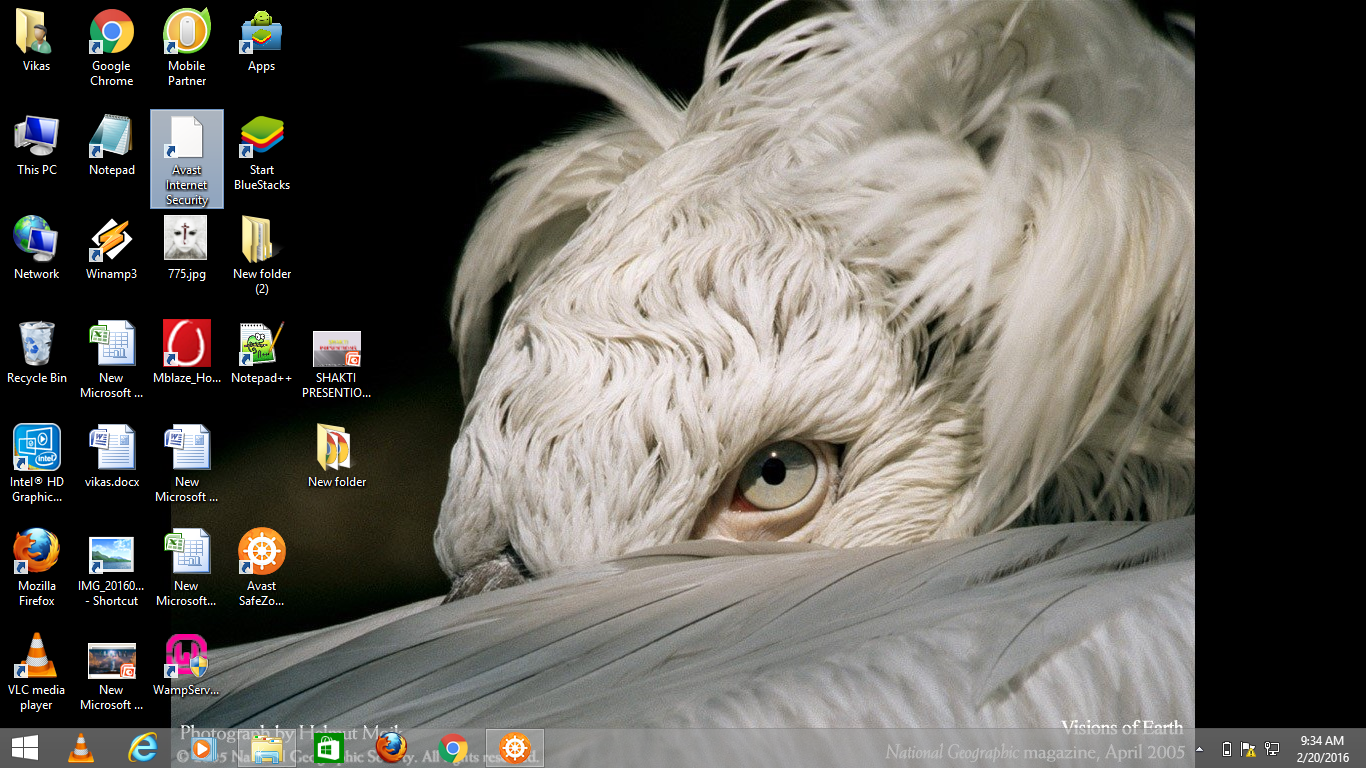Image resolution: width=1366 pixels, height=768 pixels.
Task: Show hidden system tray icons
Action: coord(1199,749)
